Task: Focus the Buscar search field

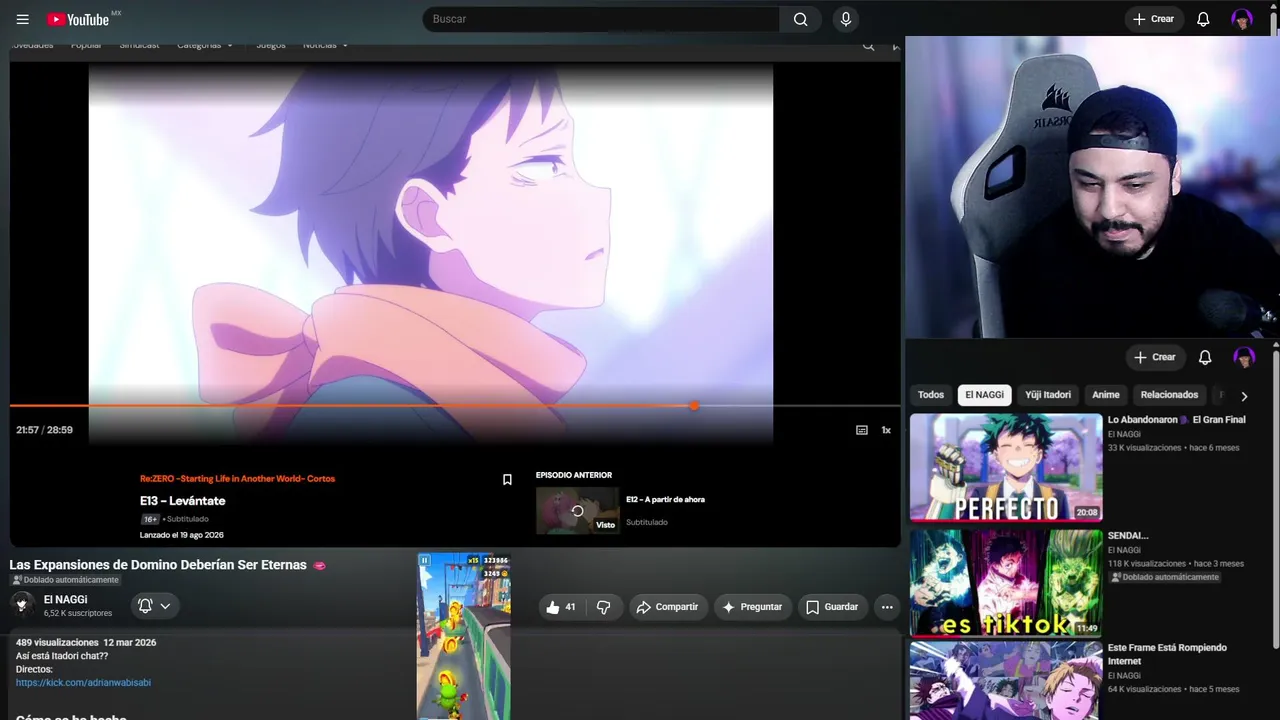Action: click(601, 19)
